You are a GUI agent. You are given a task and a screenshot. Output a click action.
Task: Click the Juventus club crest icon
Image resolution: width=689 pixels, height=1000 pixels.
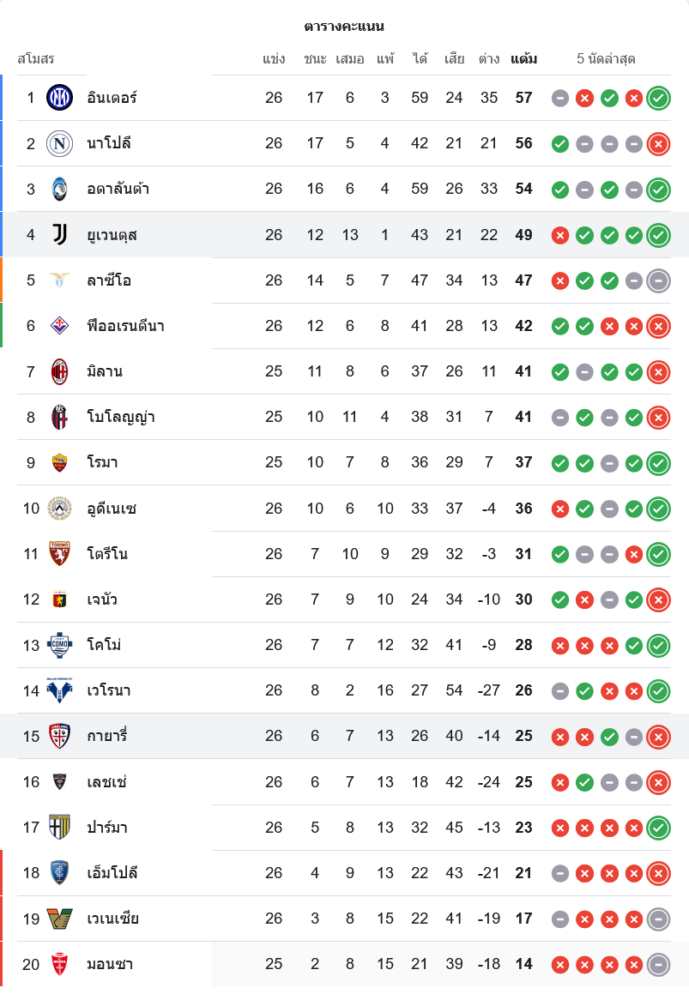60,235
